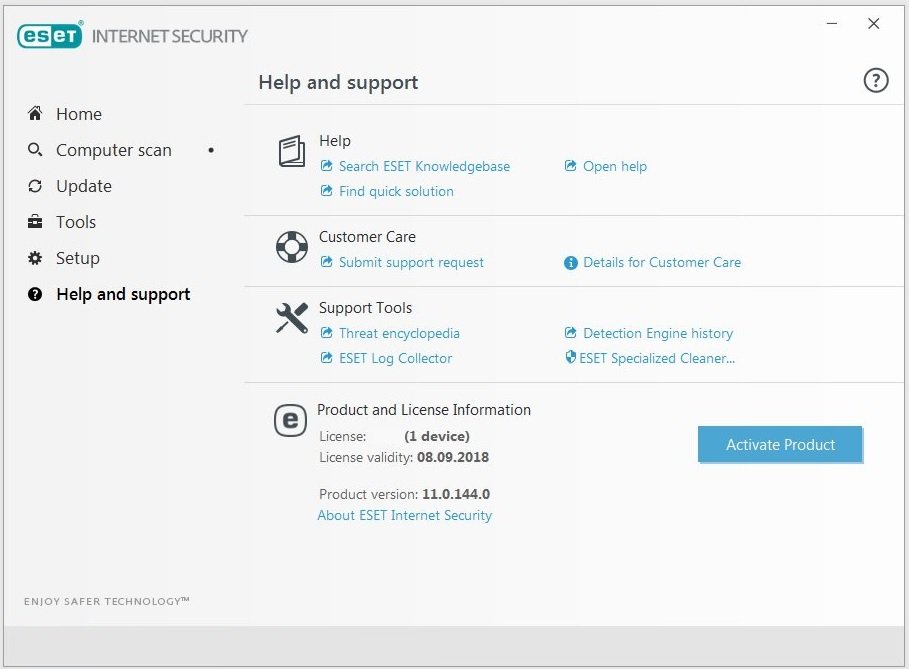Click the Setup gear icon
This screenshot has width=909, height=669.
[x=35, y=258]
